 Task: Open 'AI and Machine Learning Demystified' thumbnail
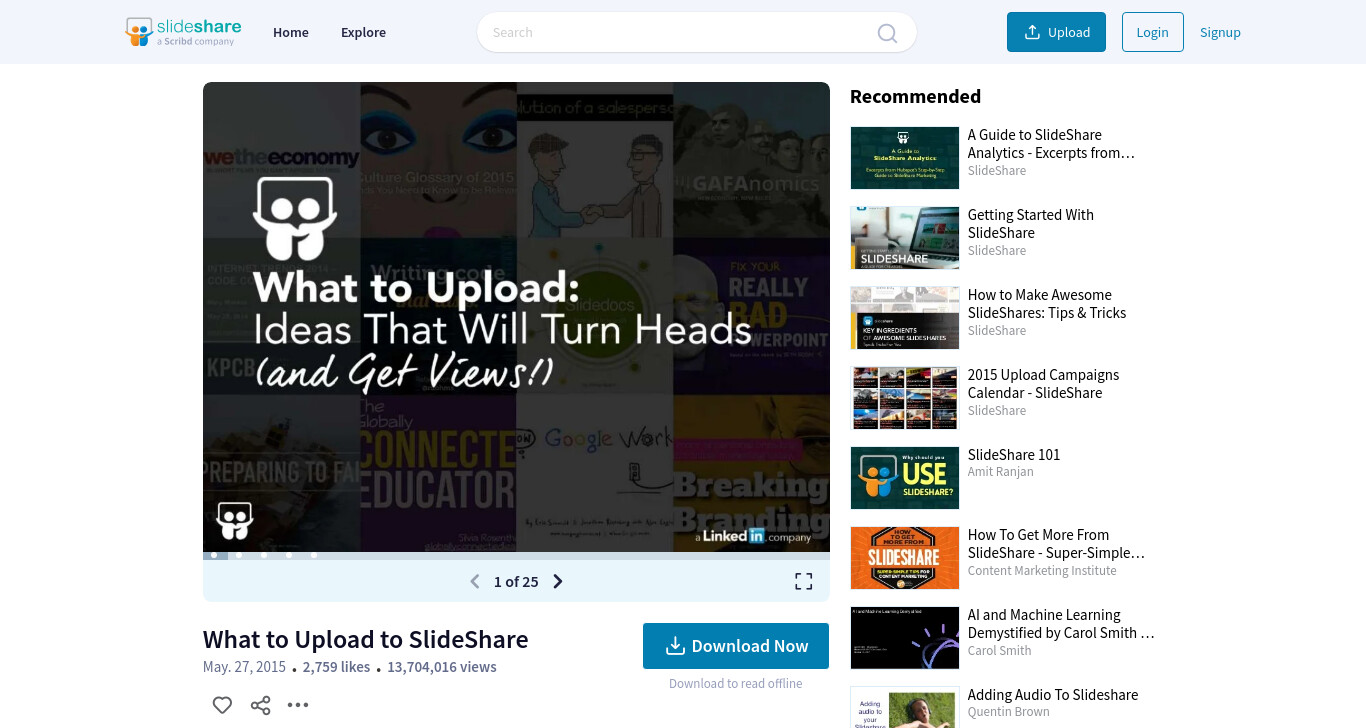point(905,638)
